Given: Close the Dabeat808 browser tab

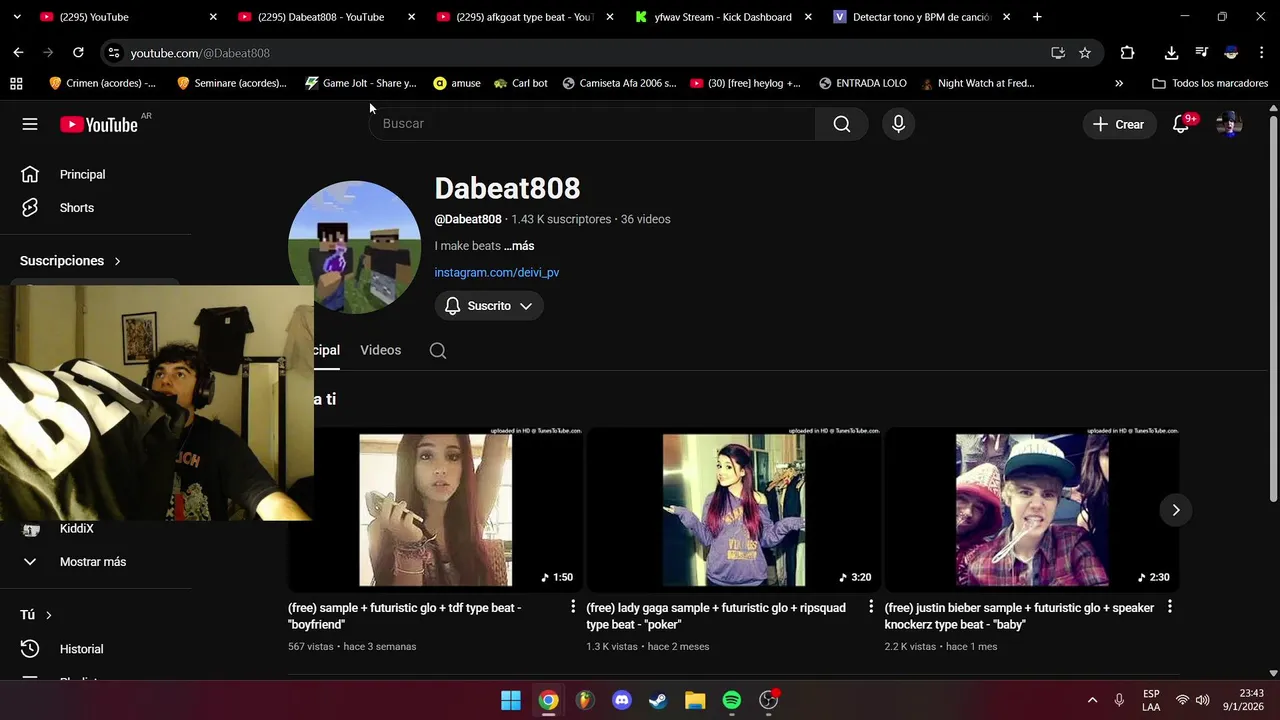Looking at the screenshot, I should 411,17.
